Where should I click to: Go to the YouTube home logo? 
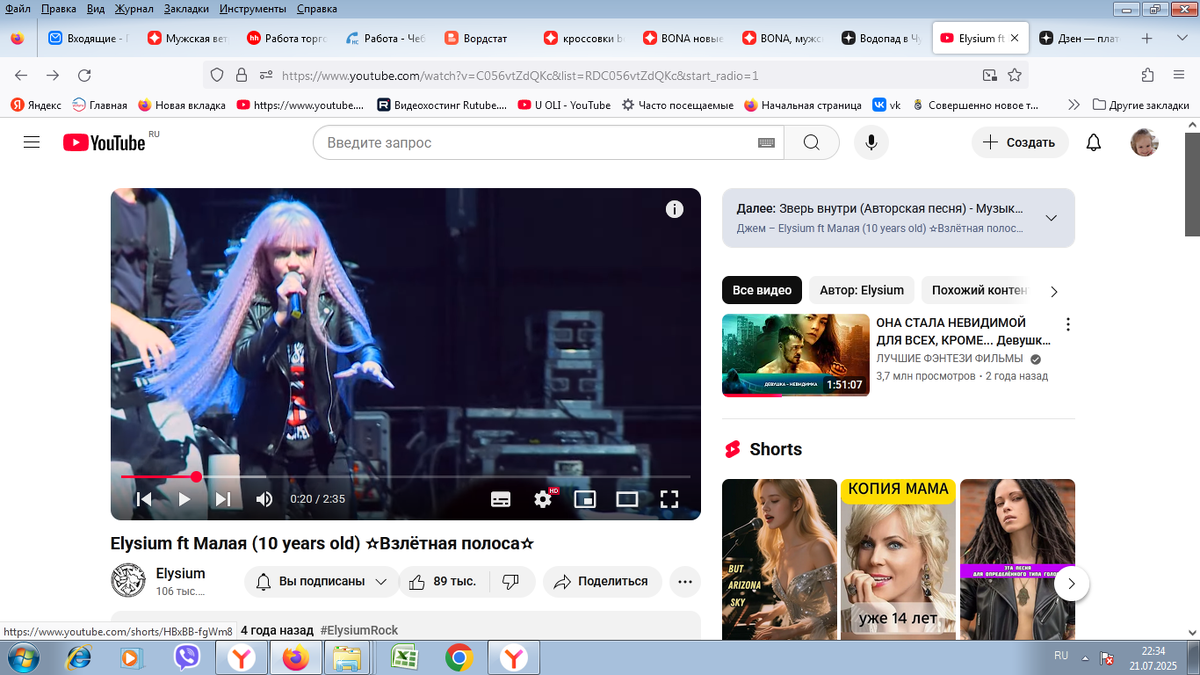coord(104,143)
